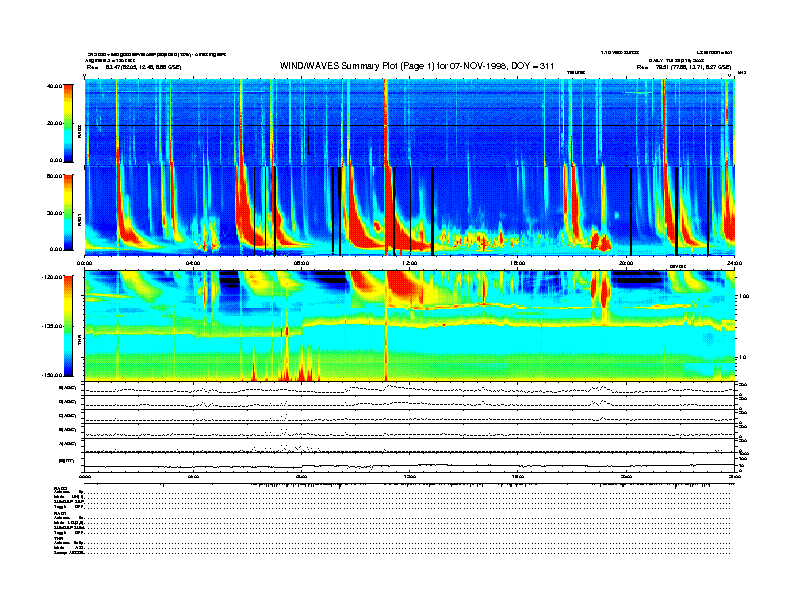Click the 100 frequency label right of the TNR panel
Image resolution: width=792 pixels, height=612 pixels.
[x=744, y=296]
